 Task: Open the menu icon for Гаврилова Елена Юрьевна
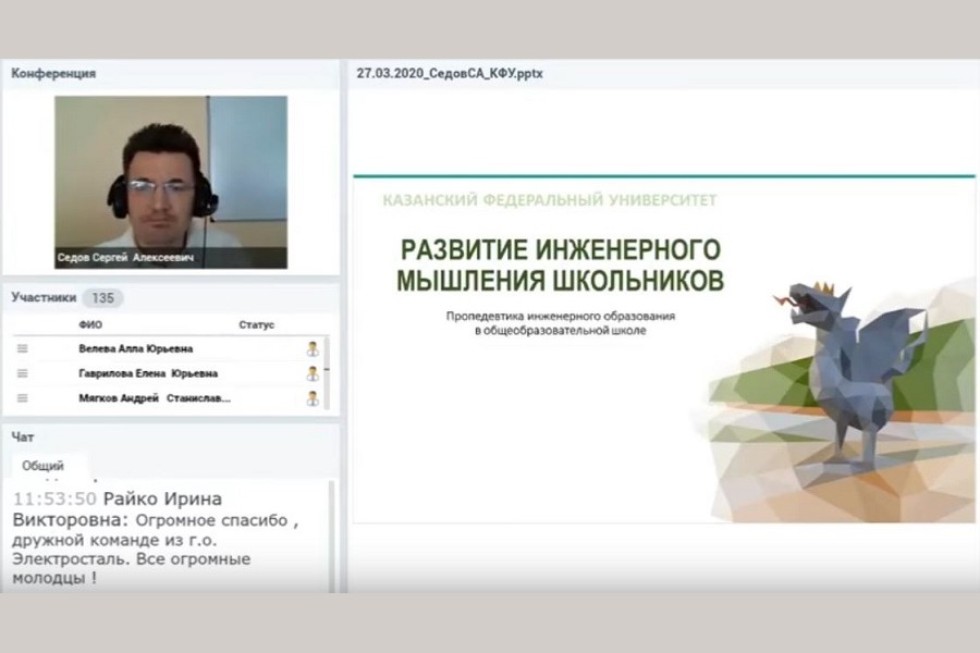point(22,374)
